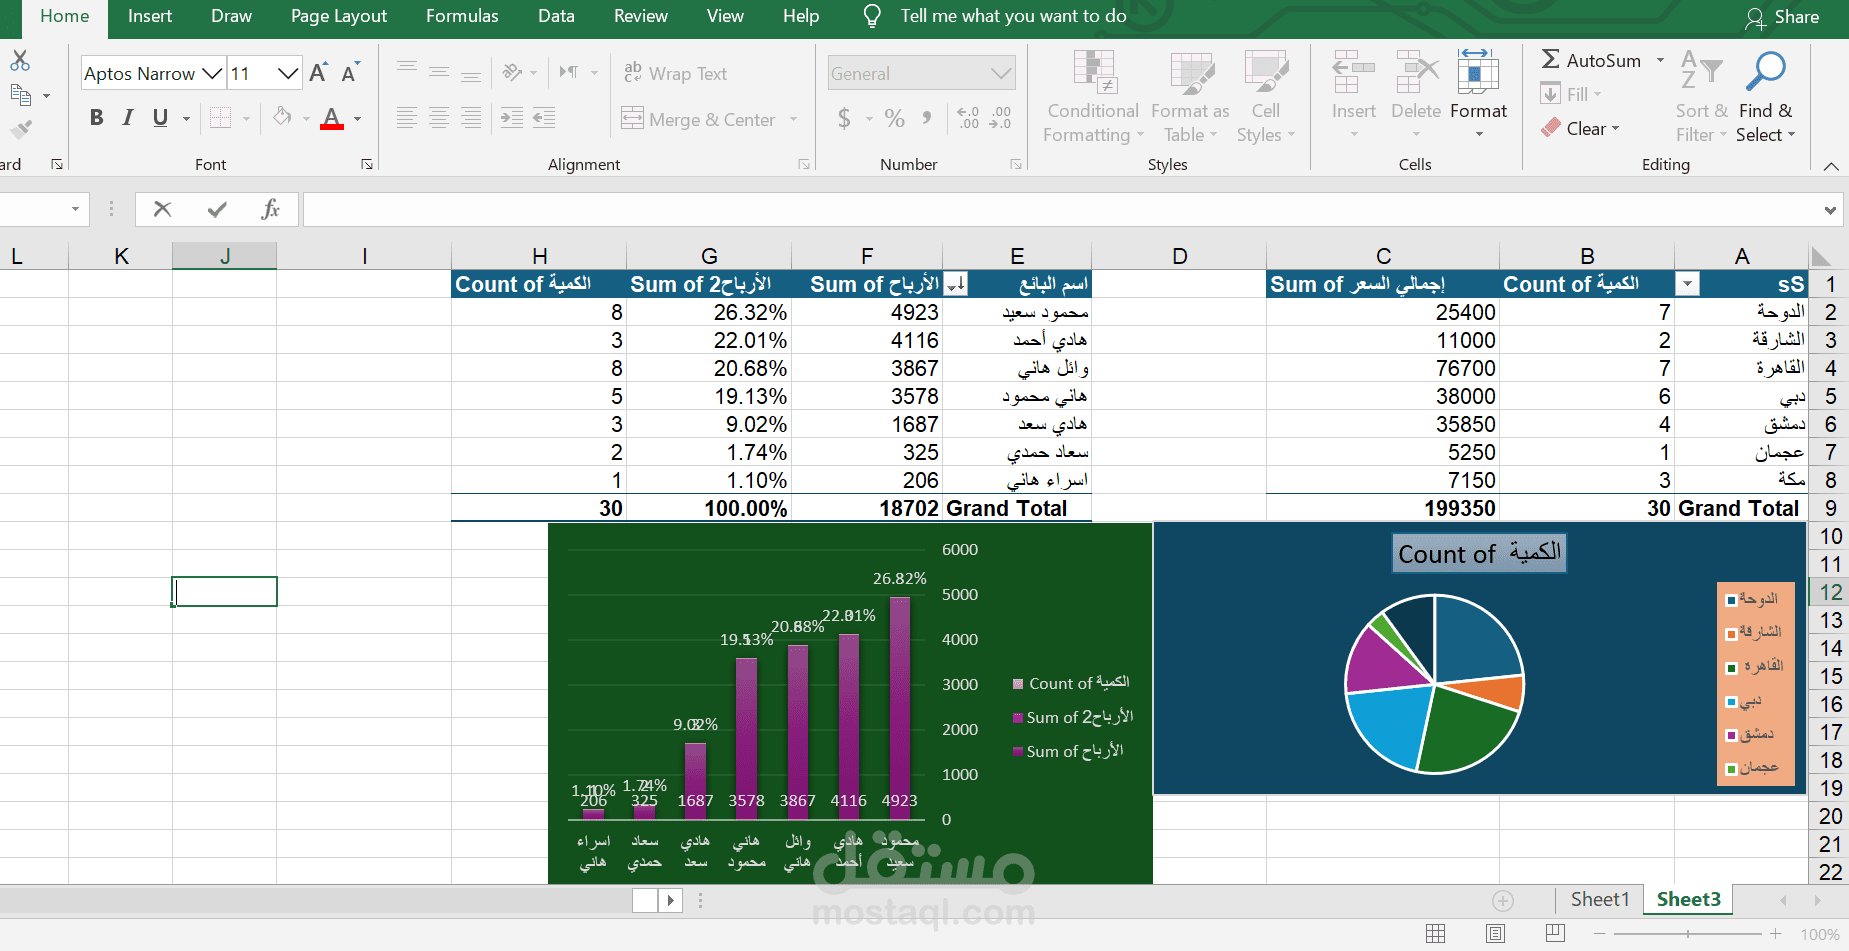The image size is (1849, 951).
Task: Add a new sheet
Action: (1503, 900)
